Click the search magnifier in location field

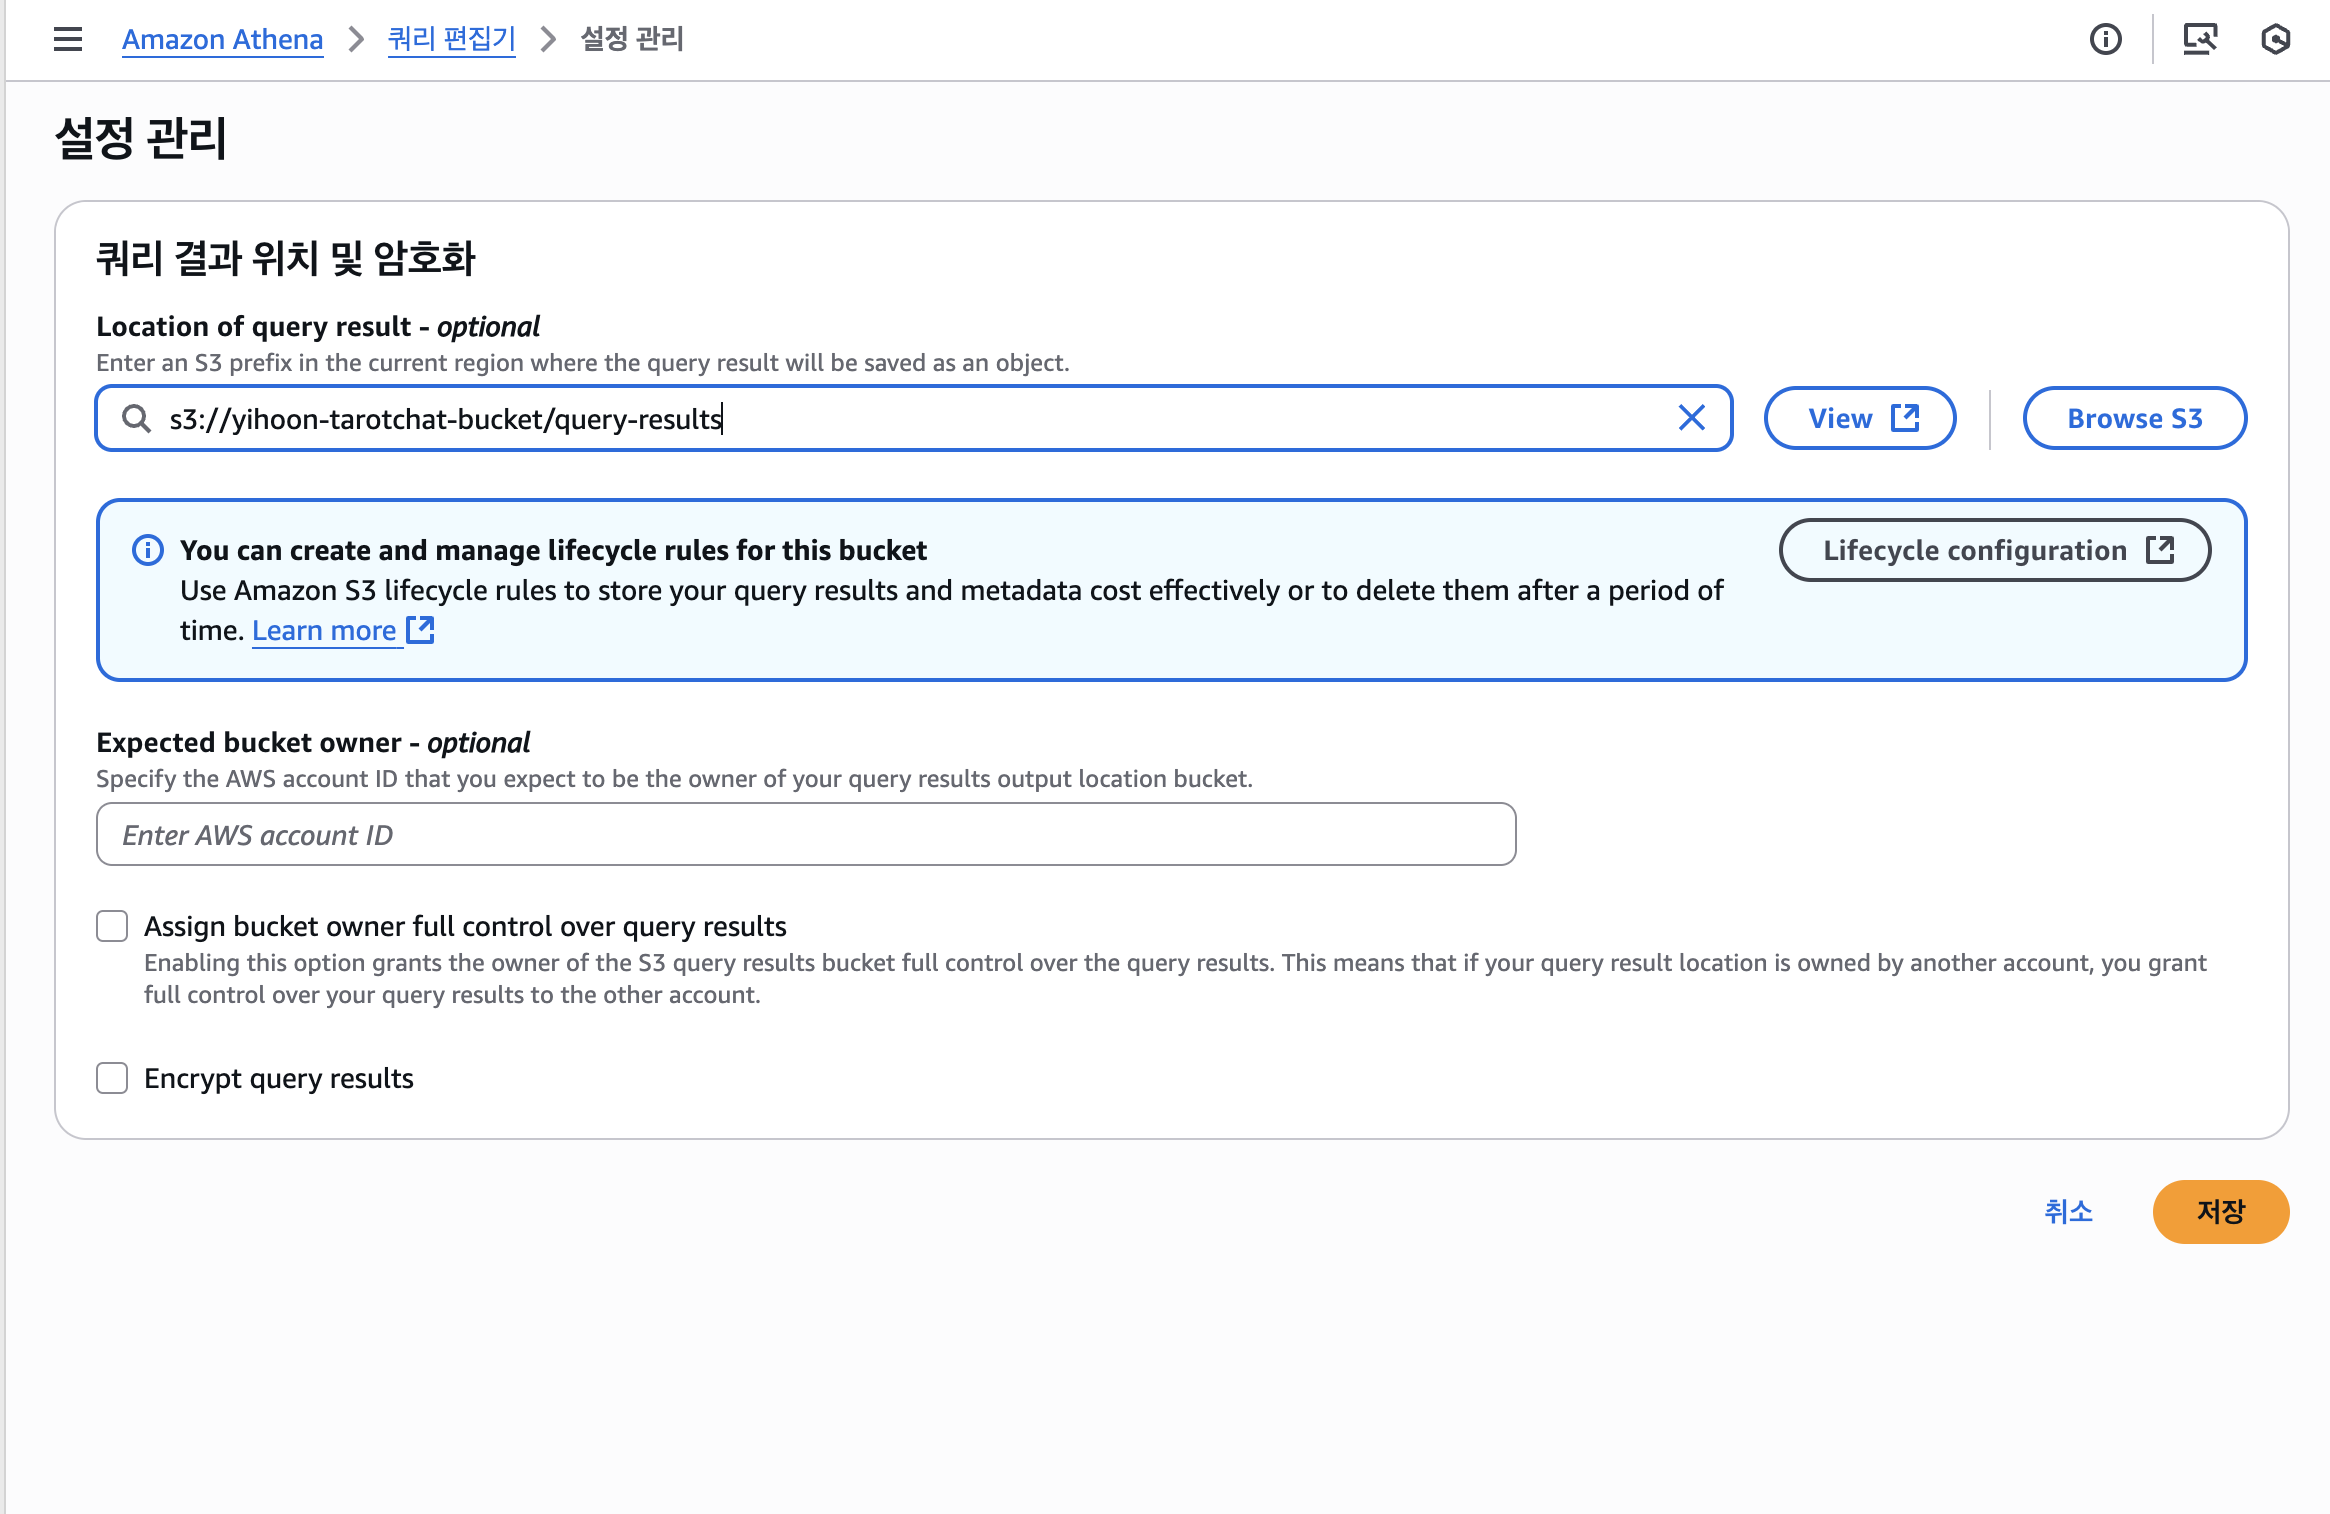click(136, 418)
